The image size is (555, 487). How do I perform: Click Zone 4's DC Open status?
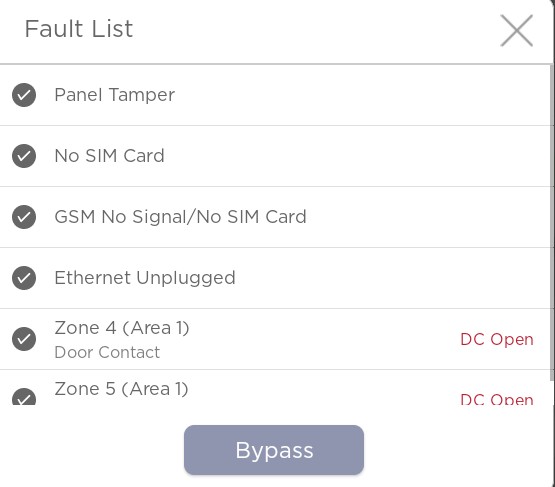[x=497, y=339]
